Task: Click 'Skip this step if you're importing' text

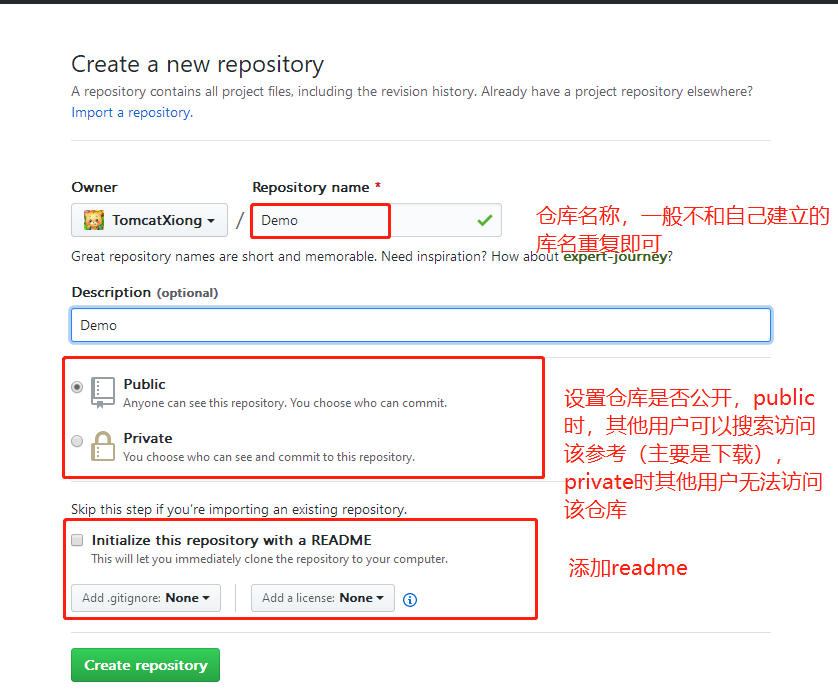Action: (x=239, y=509)
